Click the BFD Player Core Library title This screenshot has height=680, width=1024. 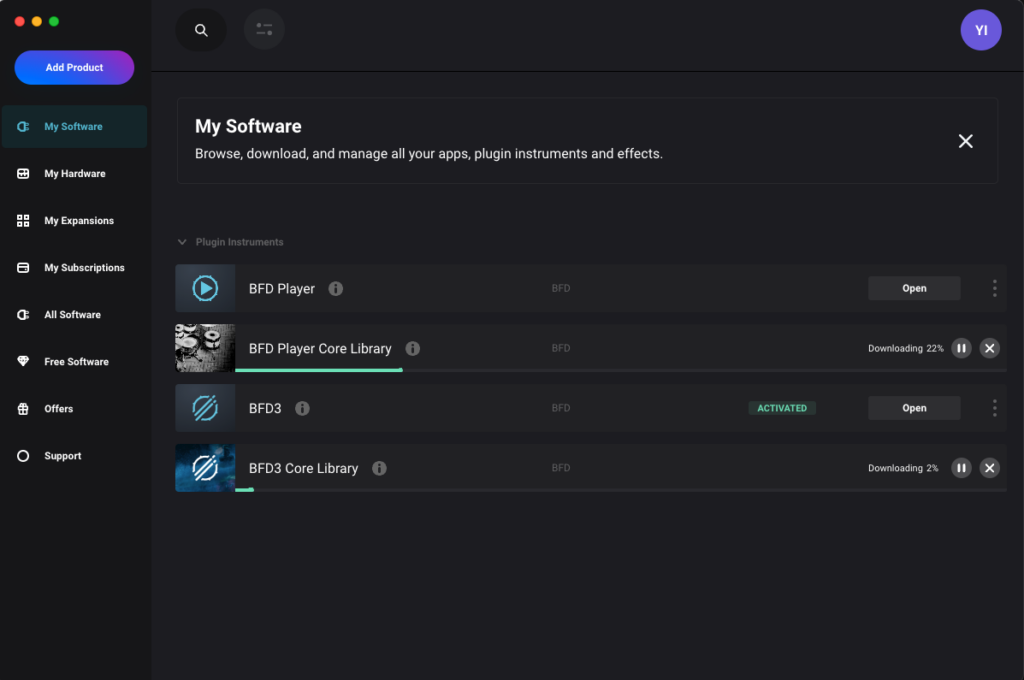point(320,349)
